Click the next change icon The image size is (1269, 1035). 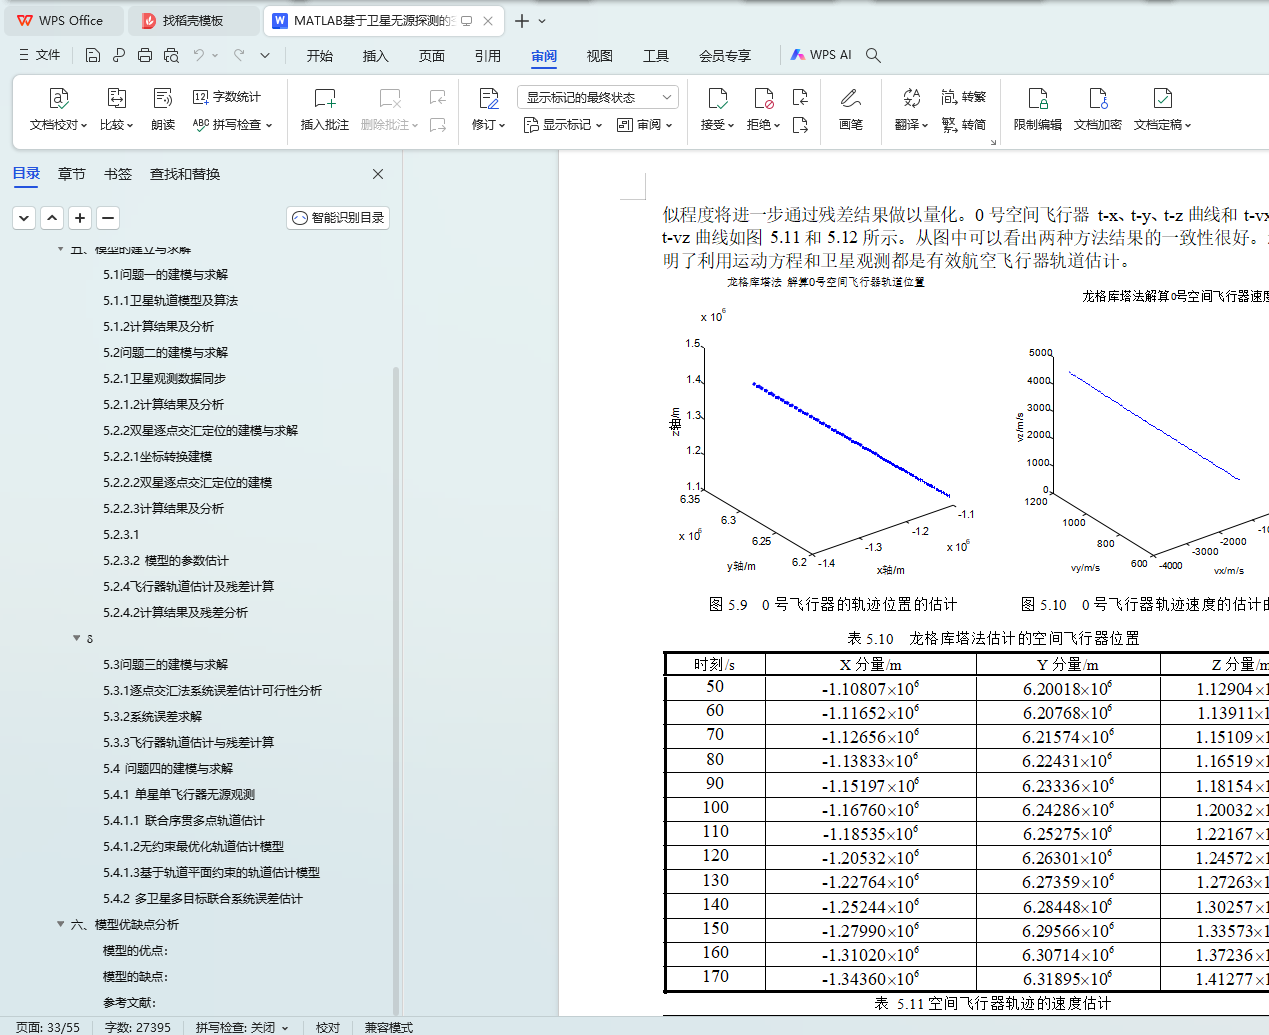click(800, 125)
